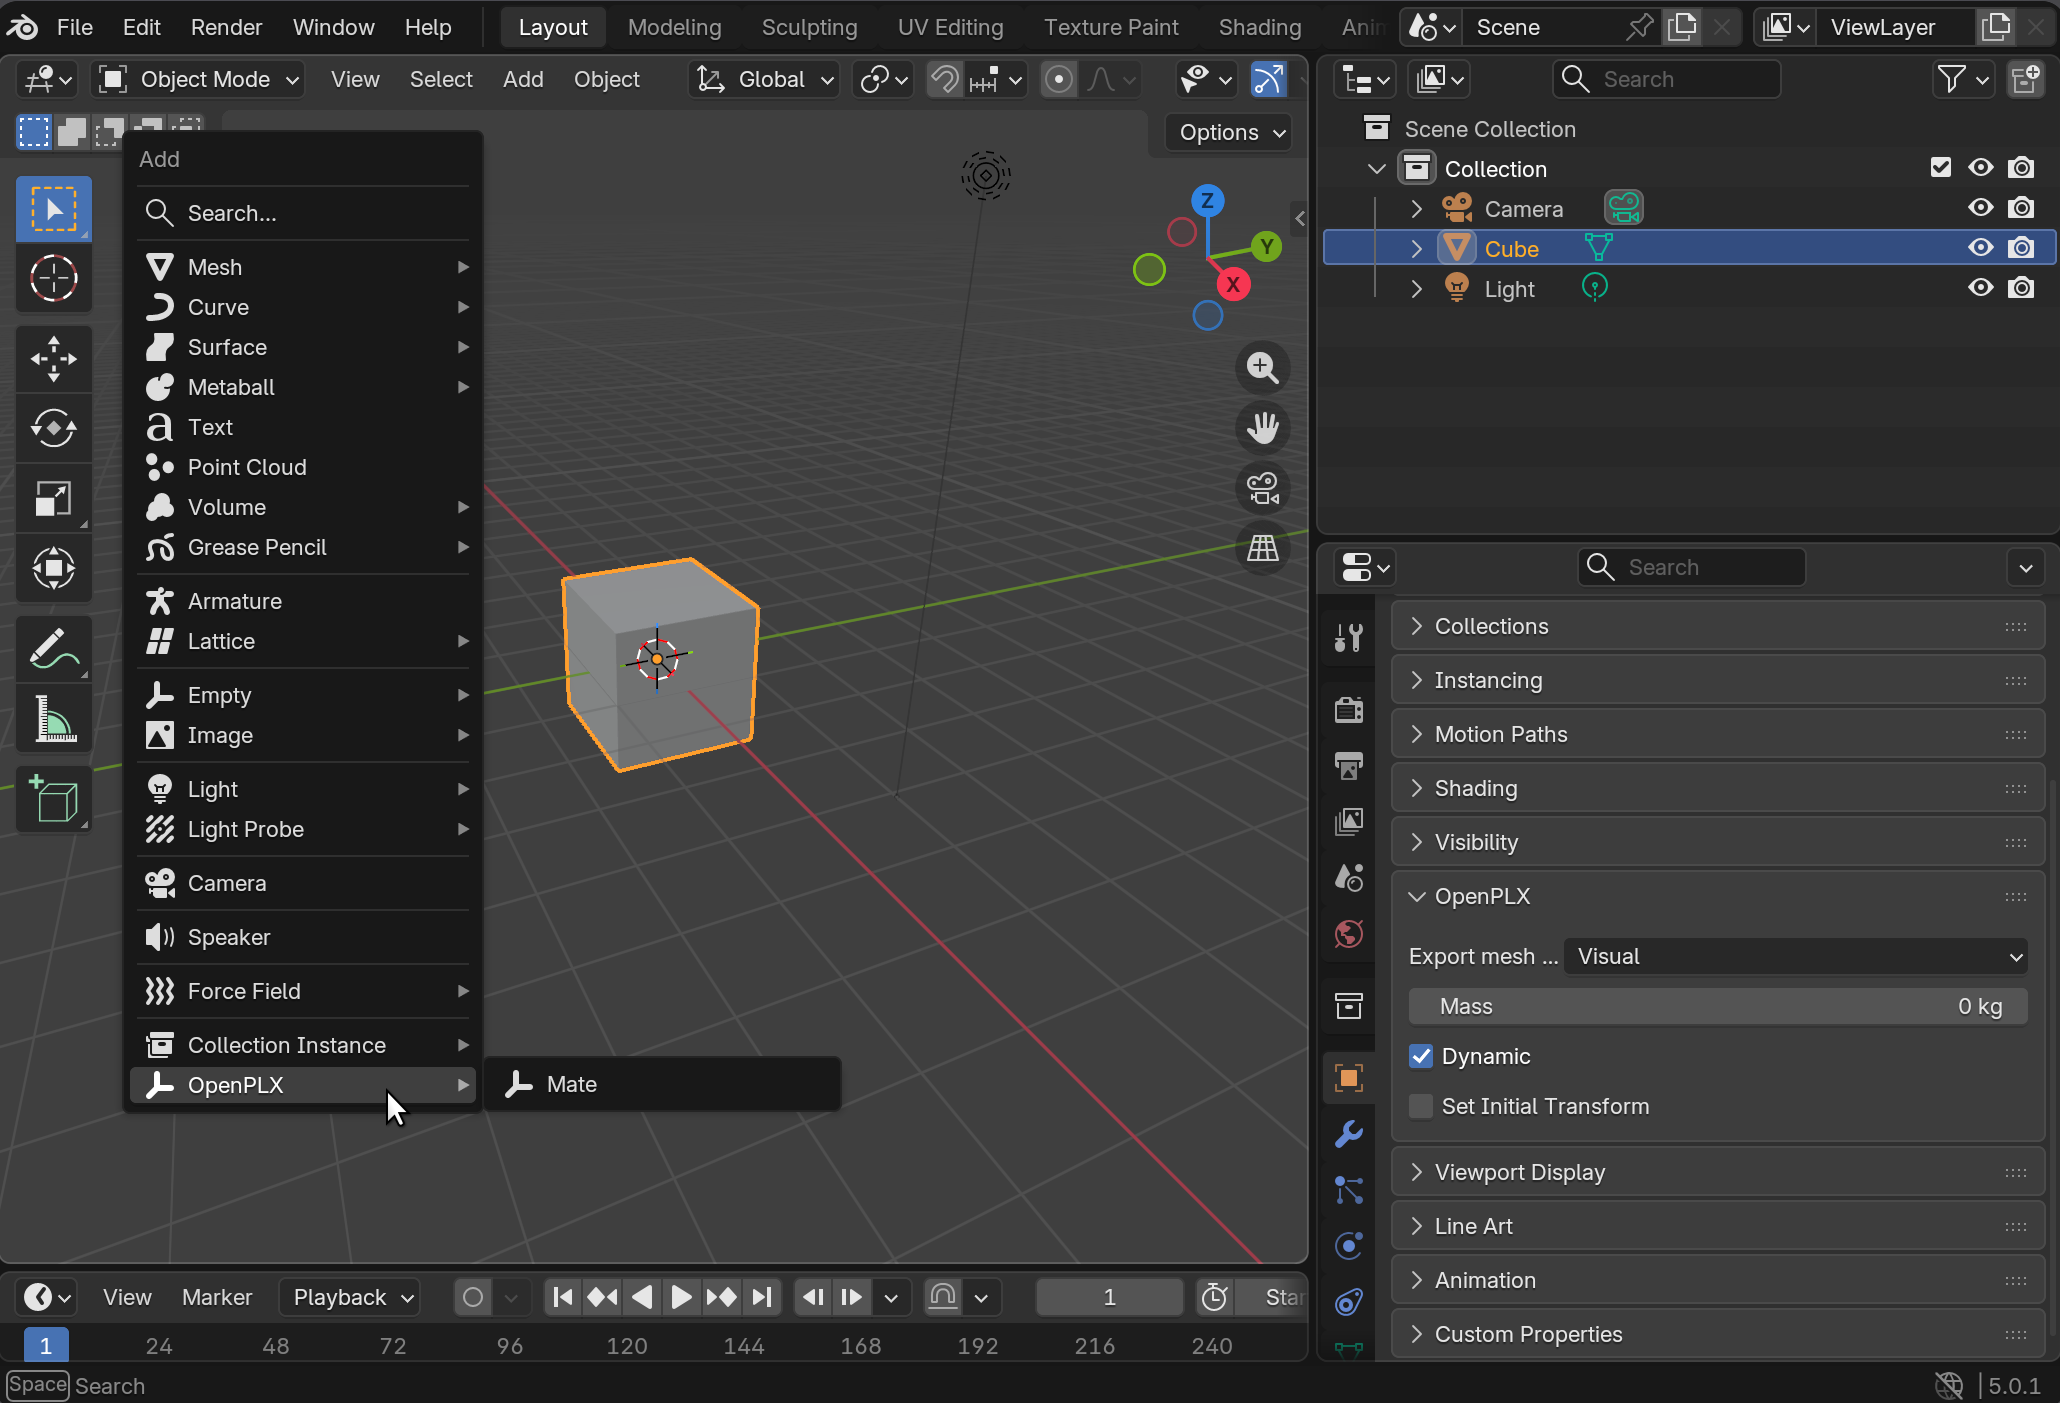Open the Playback dropdown
Screen dimensions: 2060x1403
tap(350, 1297)
